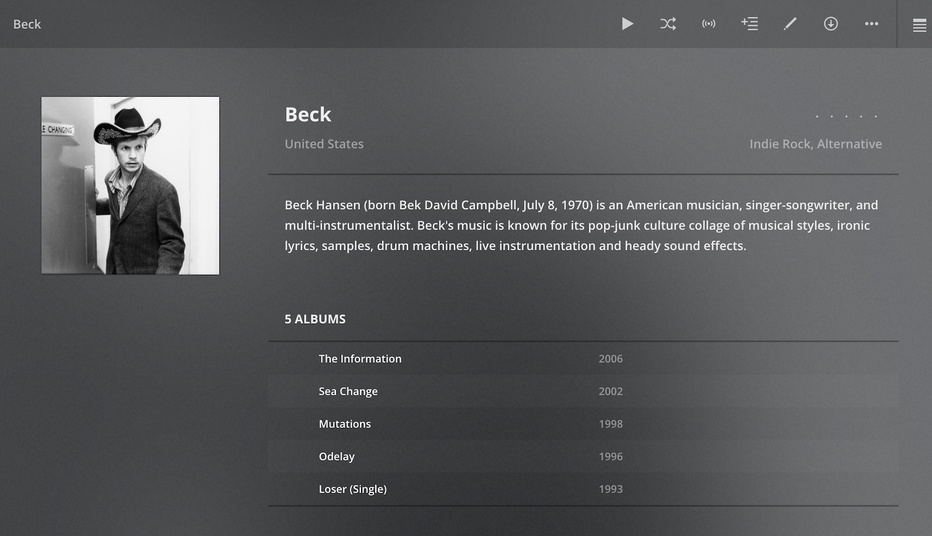The height and width of the screenshot is (536, 932).
Task: Open the Odelay album
Action: (x=337, y=457)
